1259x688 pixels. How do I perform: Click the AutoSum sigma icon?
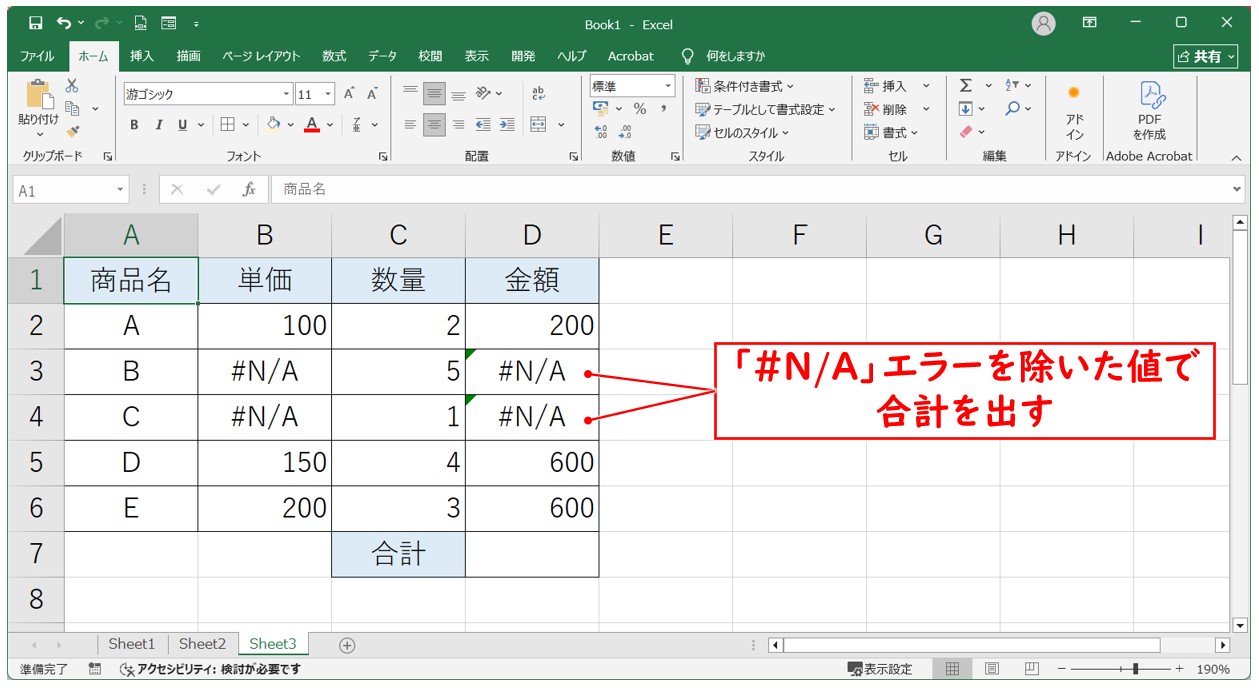pyautogui.click(x=965, y=86)
